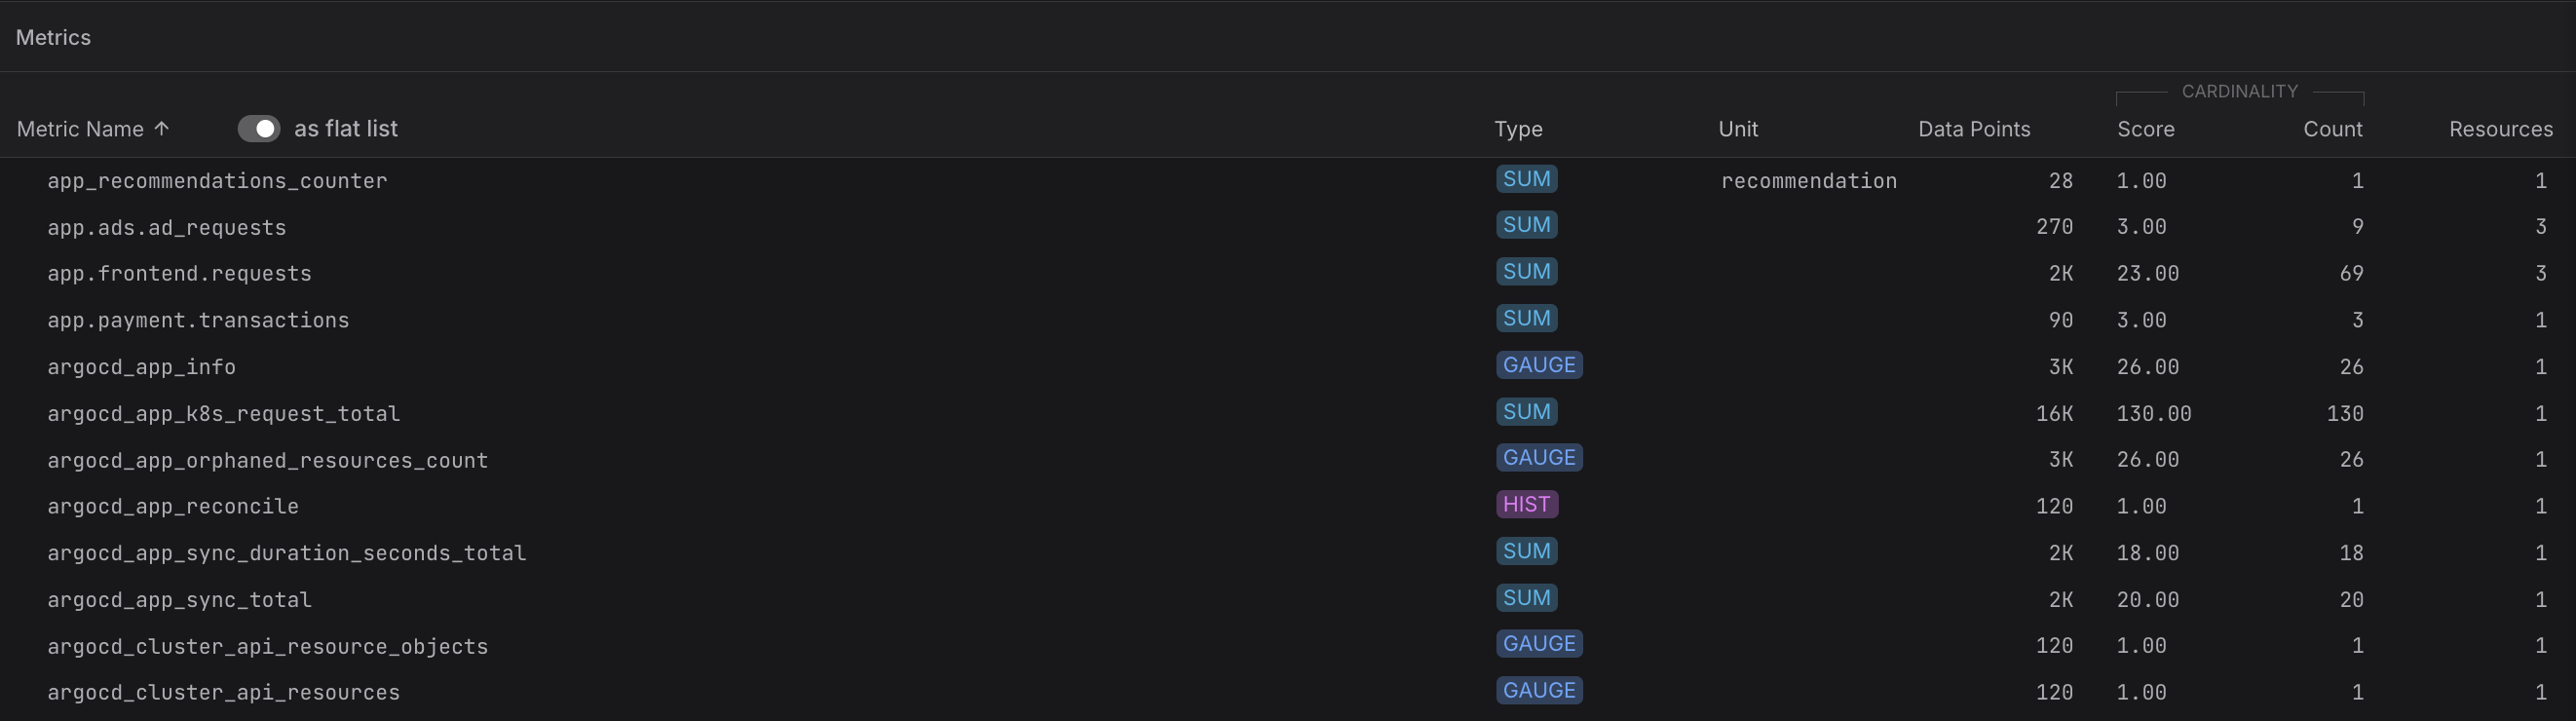Click the SUM badge for argocd_app_sync_total
The height and width of the screenshot is (721, 2576).
(1526, 598)
